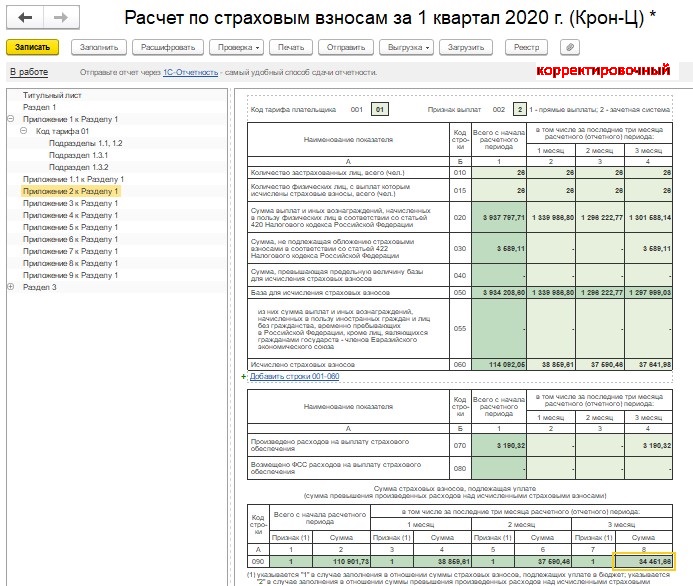Select Подраздел 1.3.1 in the tree
The image size is (693, 586).
78,155
